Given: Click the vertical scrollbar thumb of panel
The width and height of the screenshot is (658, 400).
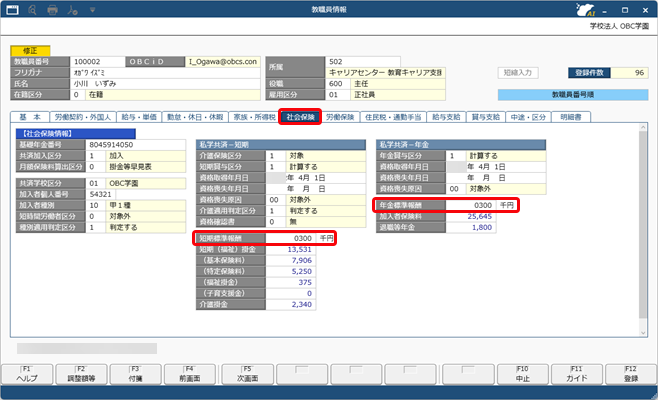Looking at the screenshot, I should [643, 225].
